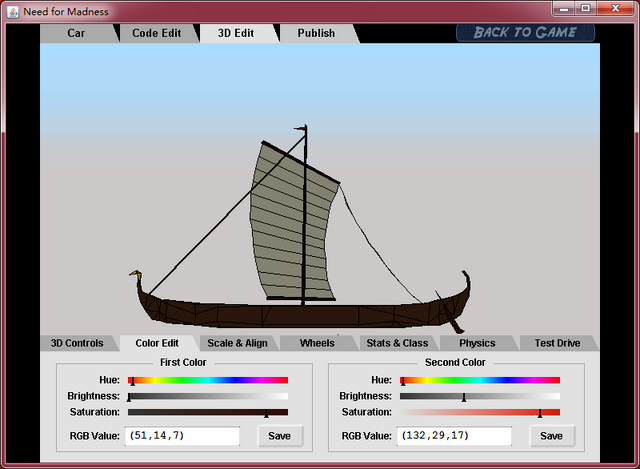Screen dimensions: 640x469
Task: Click the Second Color brightness slider
Action: coord(480,396)
